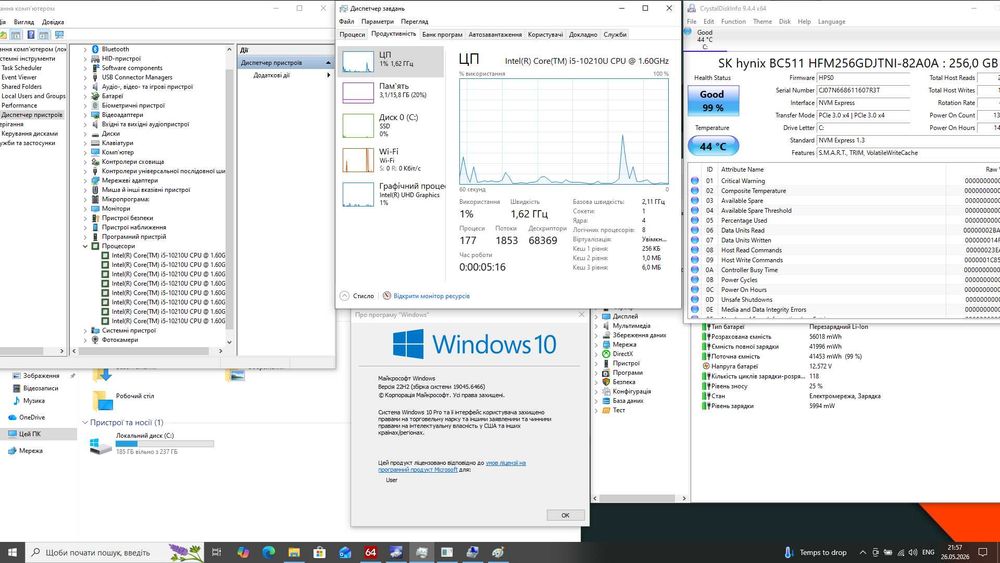
Task: Click OK in the About Windows dialog
Action: coord(565,515)
